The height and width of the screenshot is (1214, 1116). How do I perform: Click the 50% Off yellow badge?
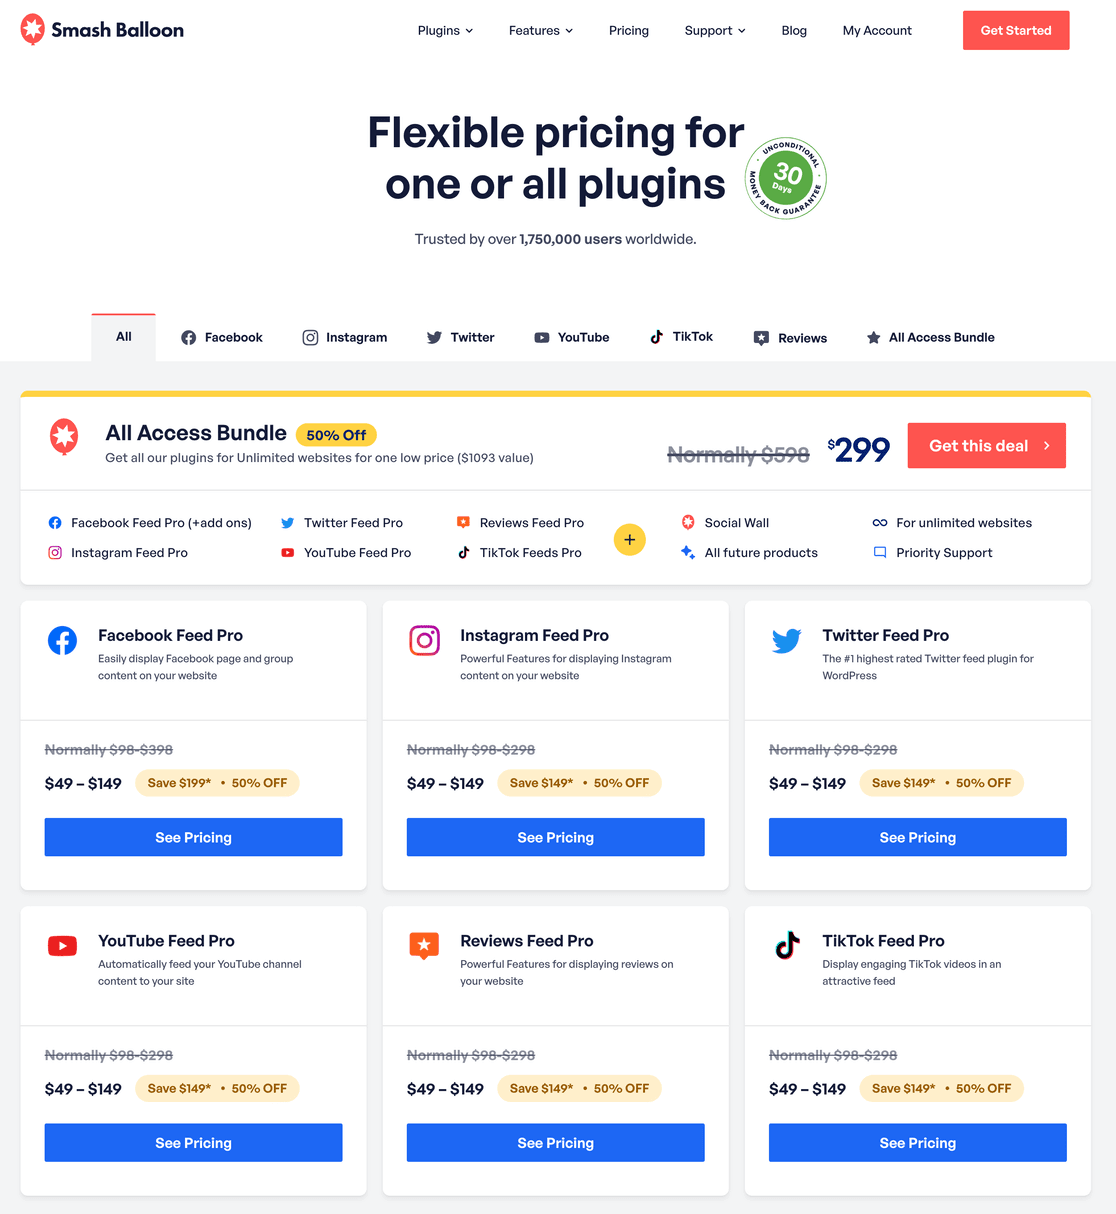336,434
